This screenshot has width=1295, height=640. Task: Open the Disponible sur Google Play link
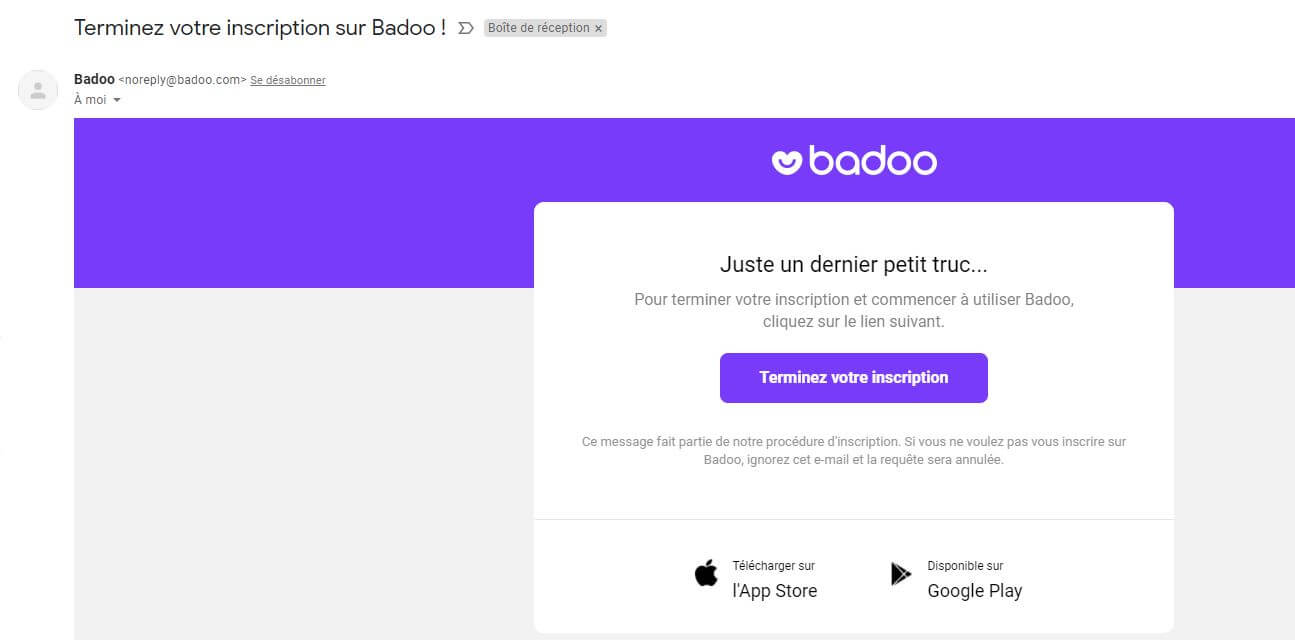point(974,579)
